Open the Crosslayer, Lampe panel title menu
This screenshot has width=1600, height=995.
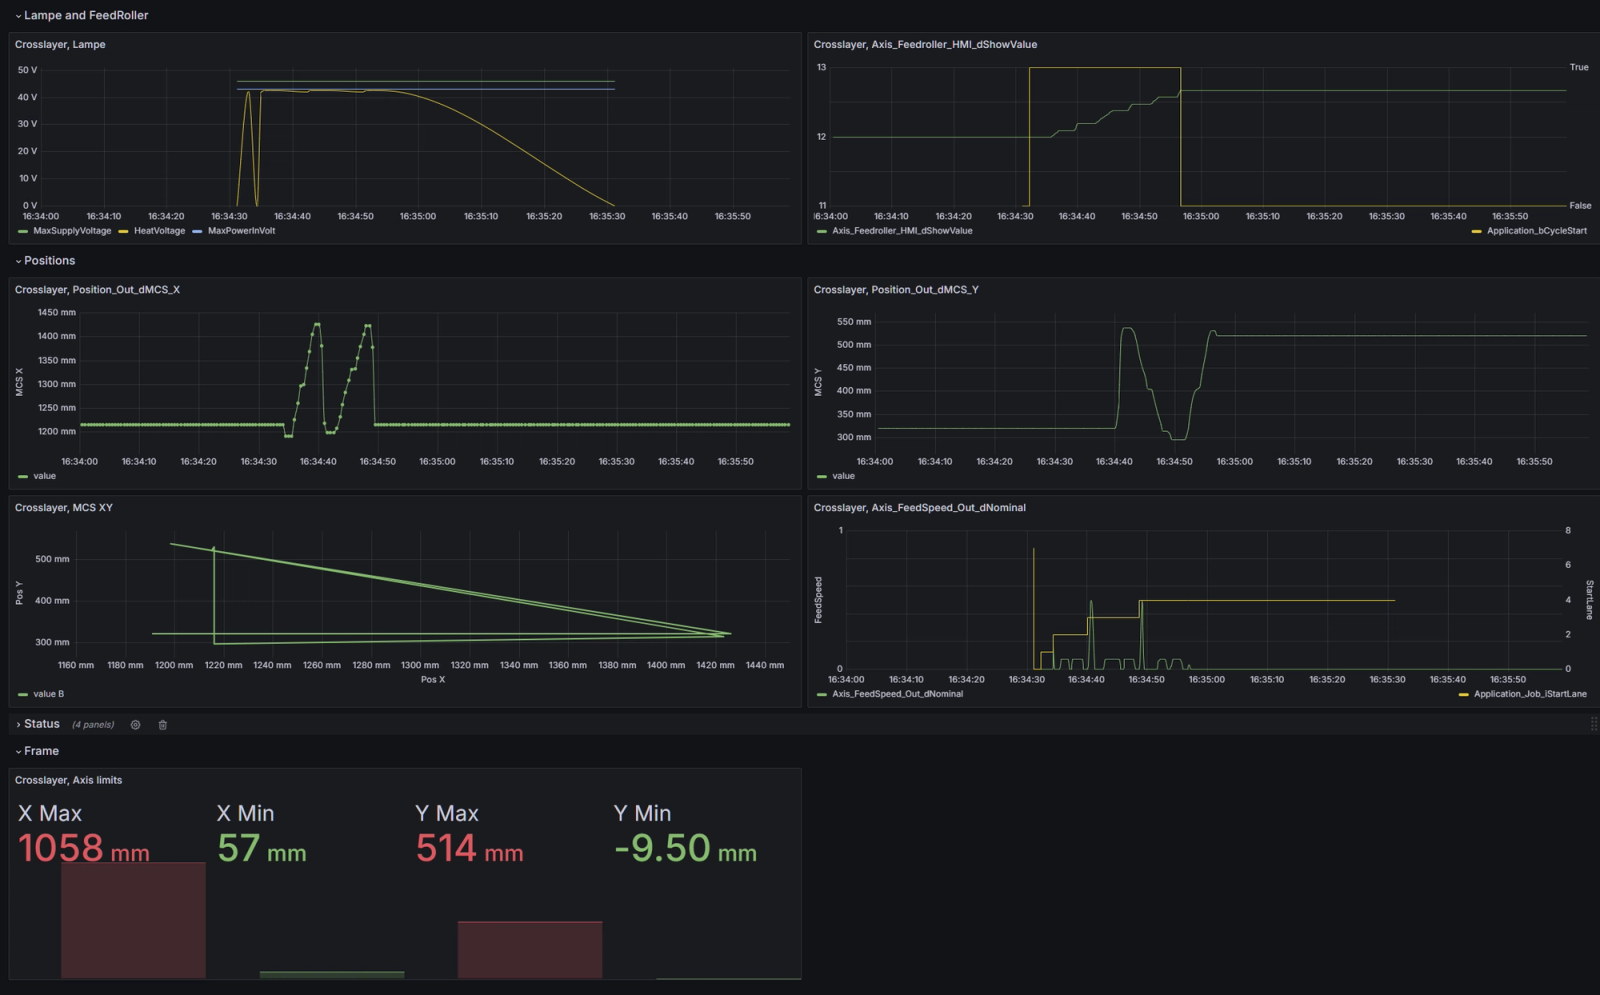(60, 44)
